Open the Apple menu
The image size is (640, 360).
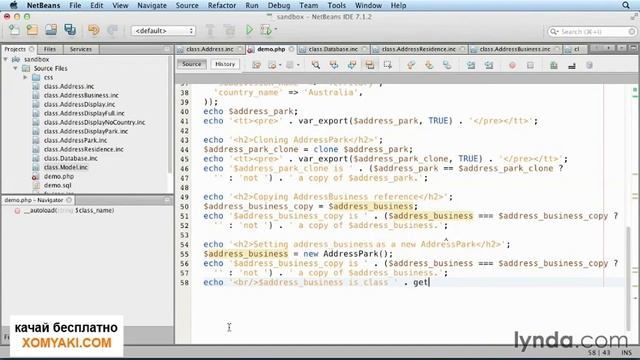pyautogui.click(x=13, y=5)
